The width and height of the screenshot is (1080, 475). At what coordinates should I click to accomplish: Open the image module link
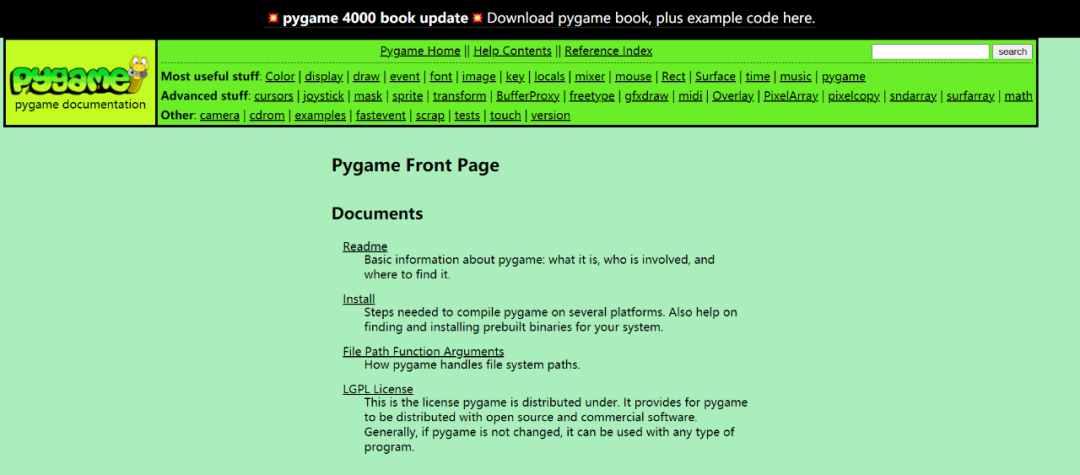pyautogui.click(x=479, y=76)
